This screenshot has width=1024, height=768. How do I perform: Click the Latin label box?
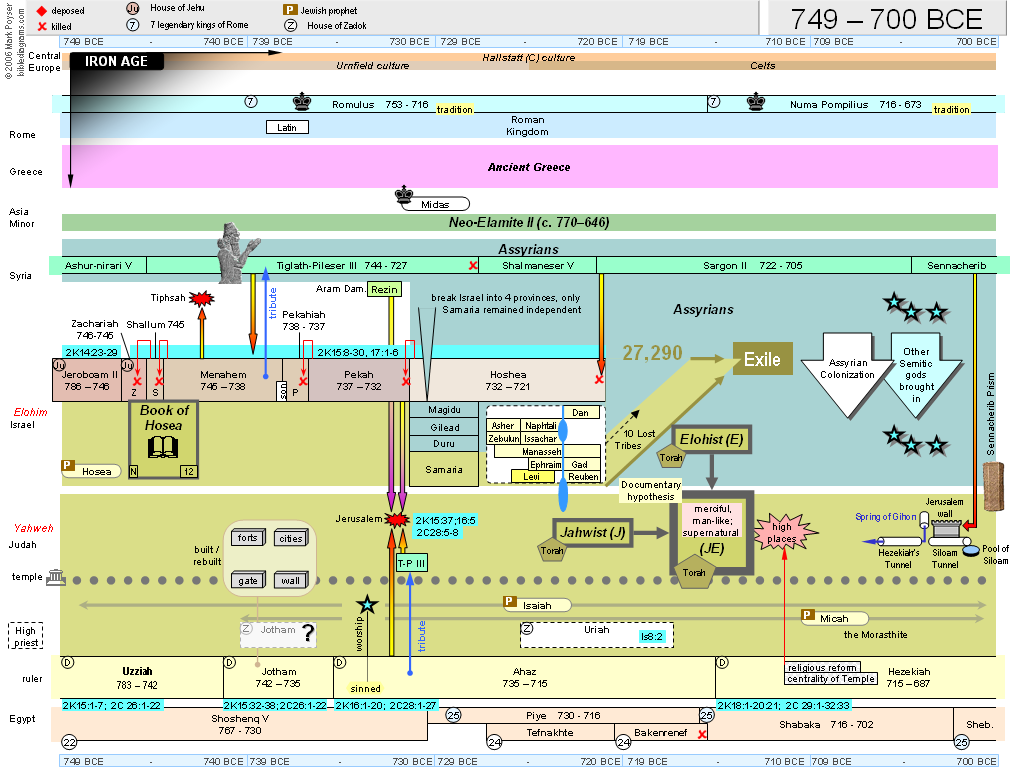coord(287,127)
